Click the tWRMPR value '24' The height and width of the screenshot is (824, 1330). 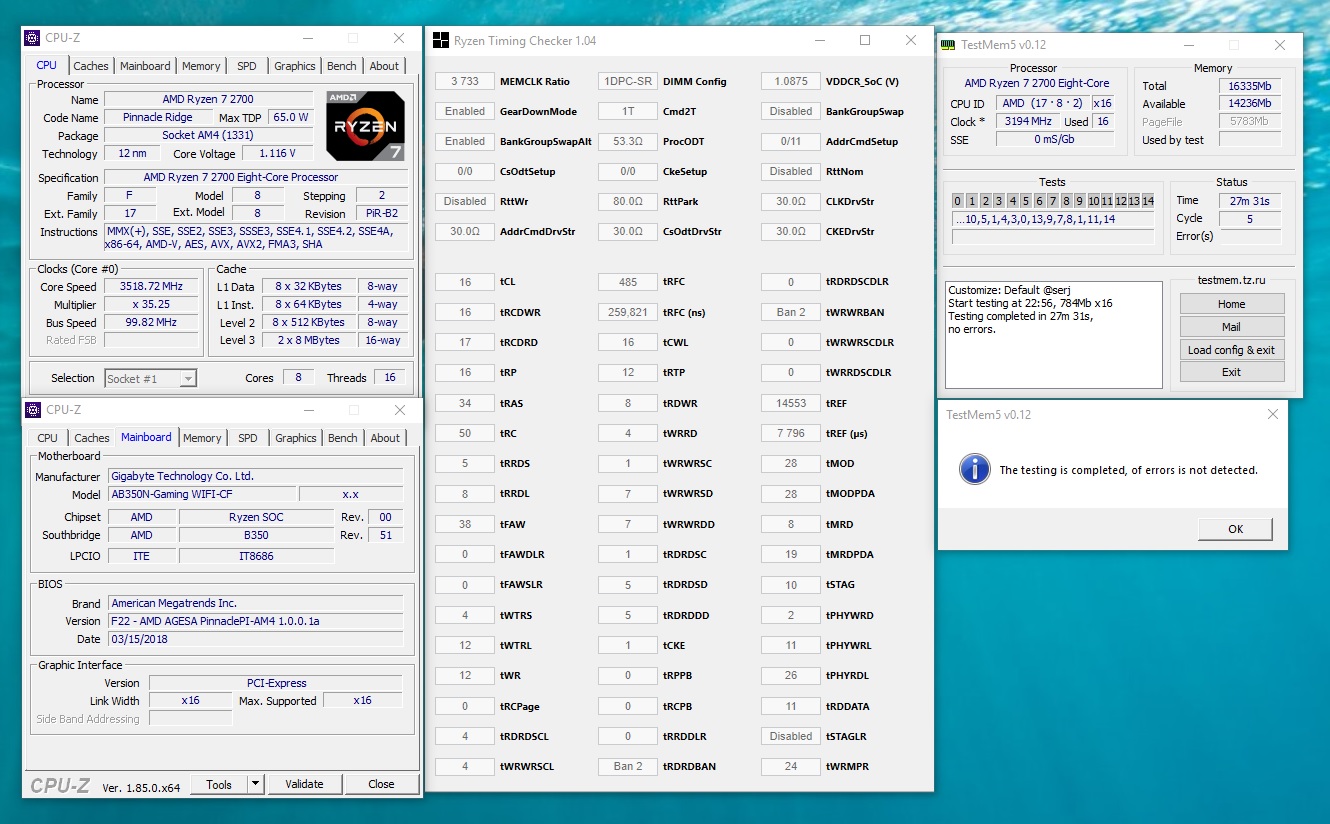(791, 766)
